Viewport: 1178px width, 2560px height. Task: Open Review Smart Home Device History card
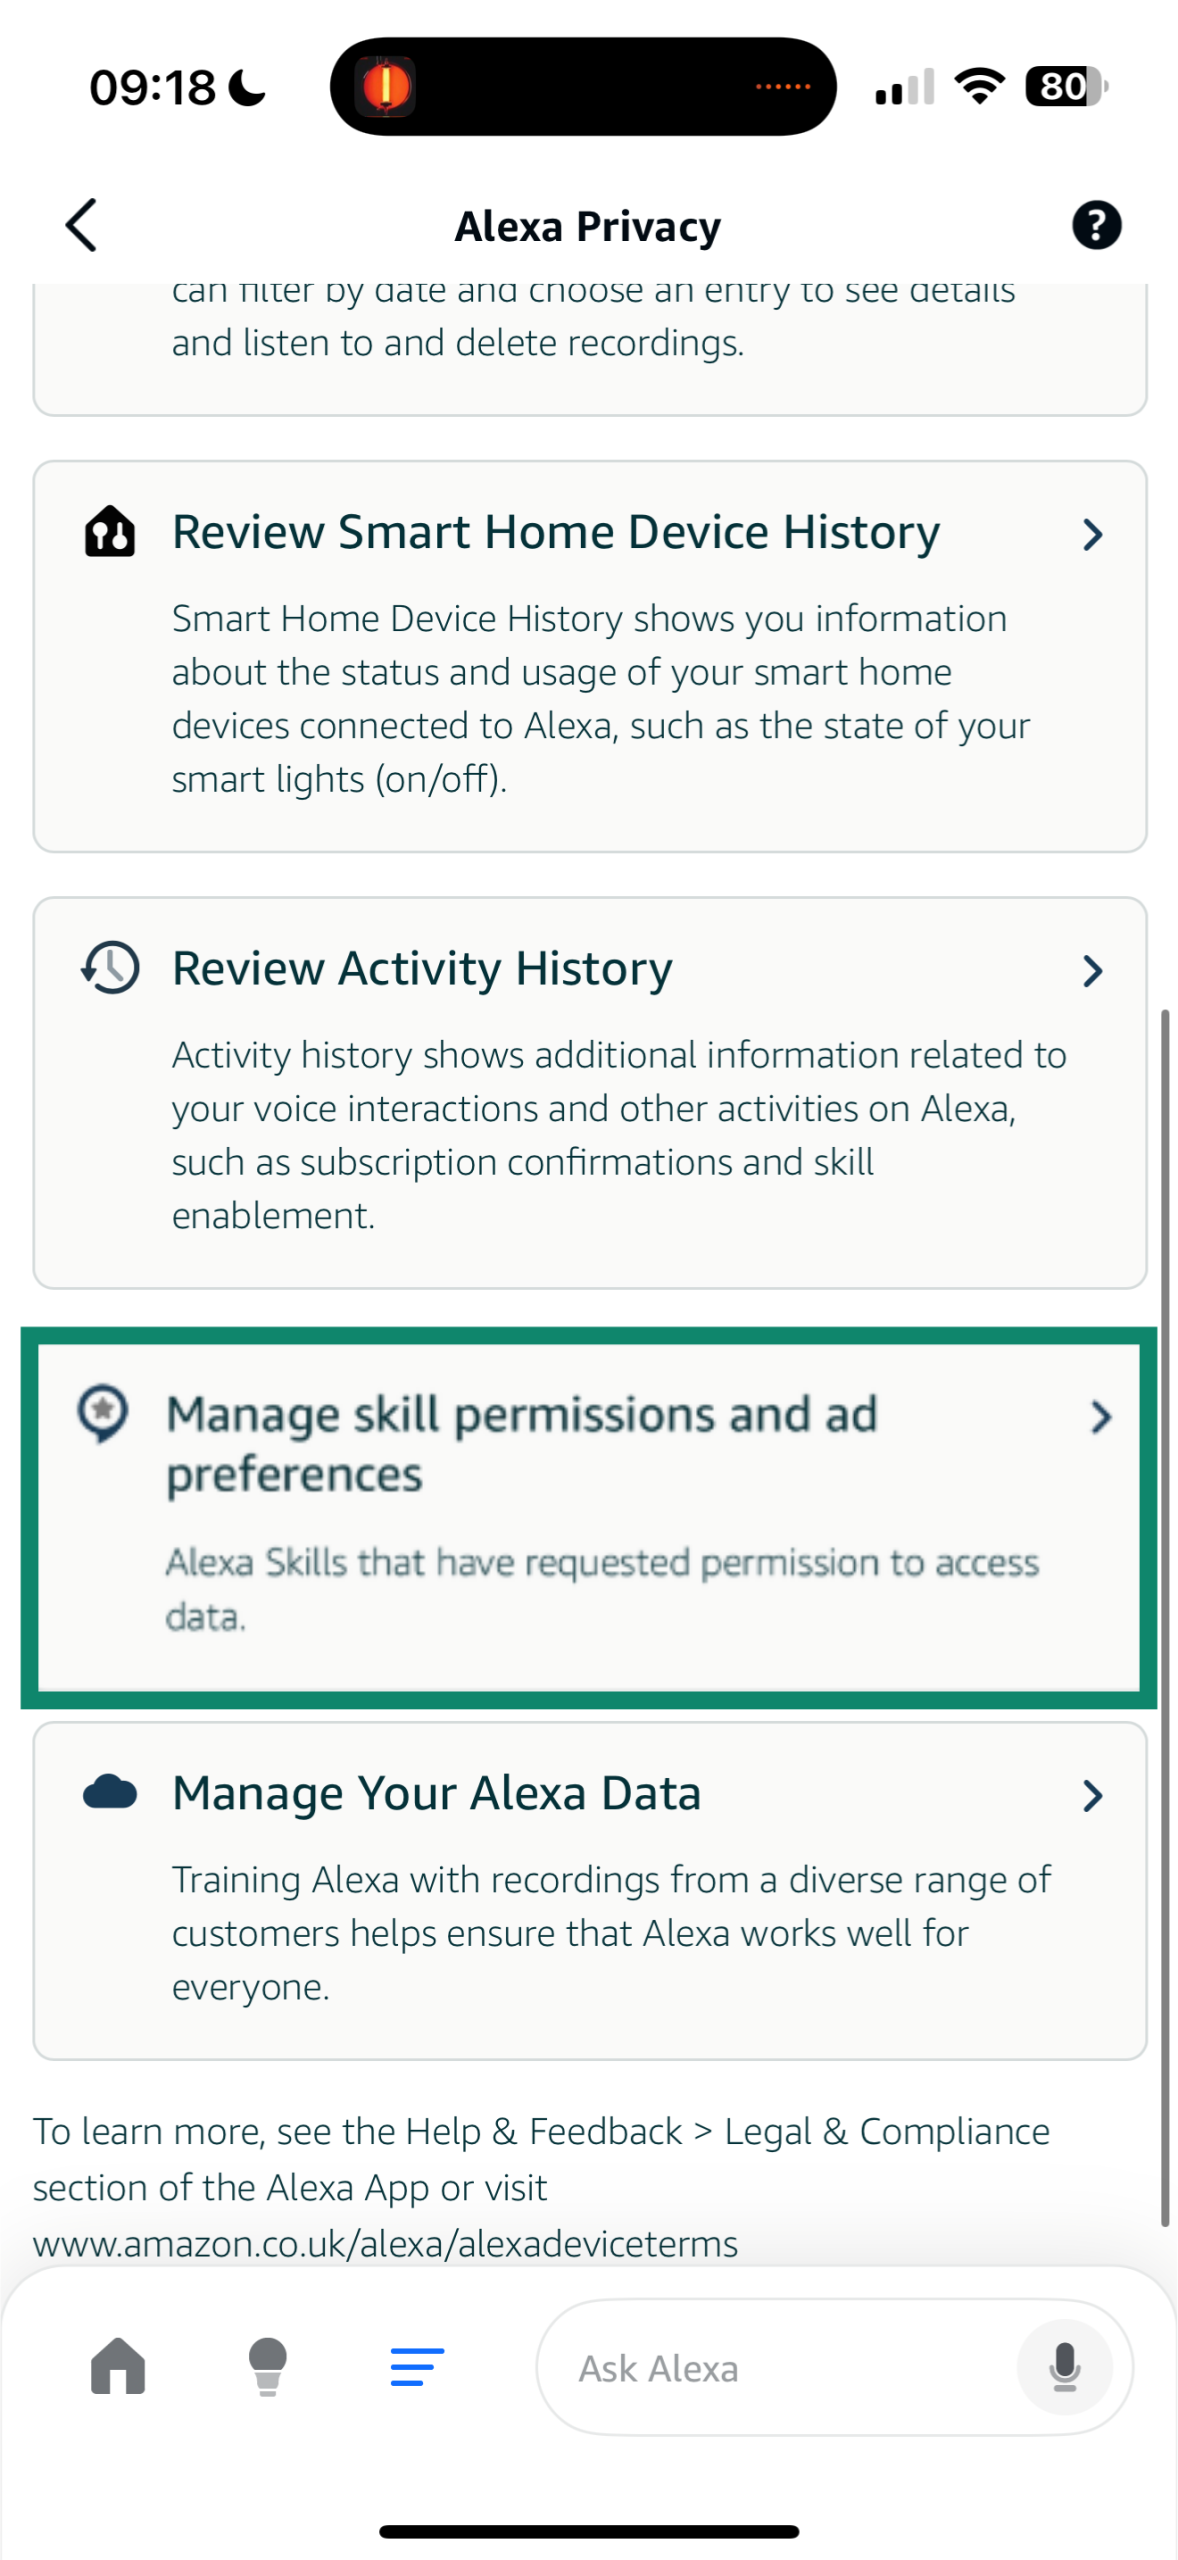point(589,655)
